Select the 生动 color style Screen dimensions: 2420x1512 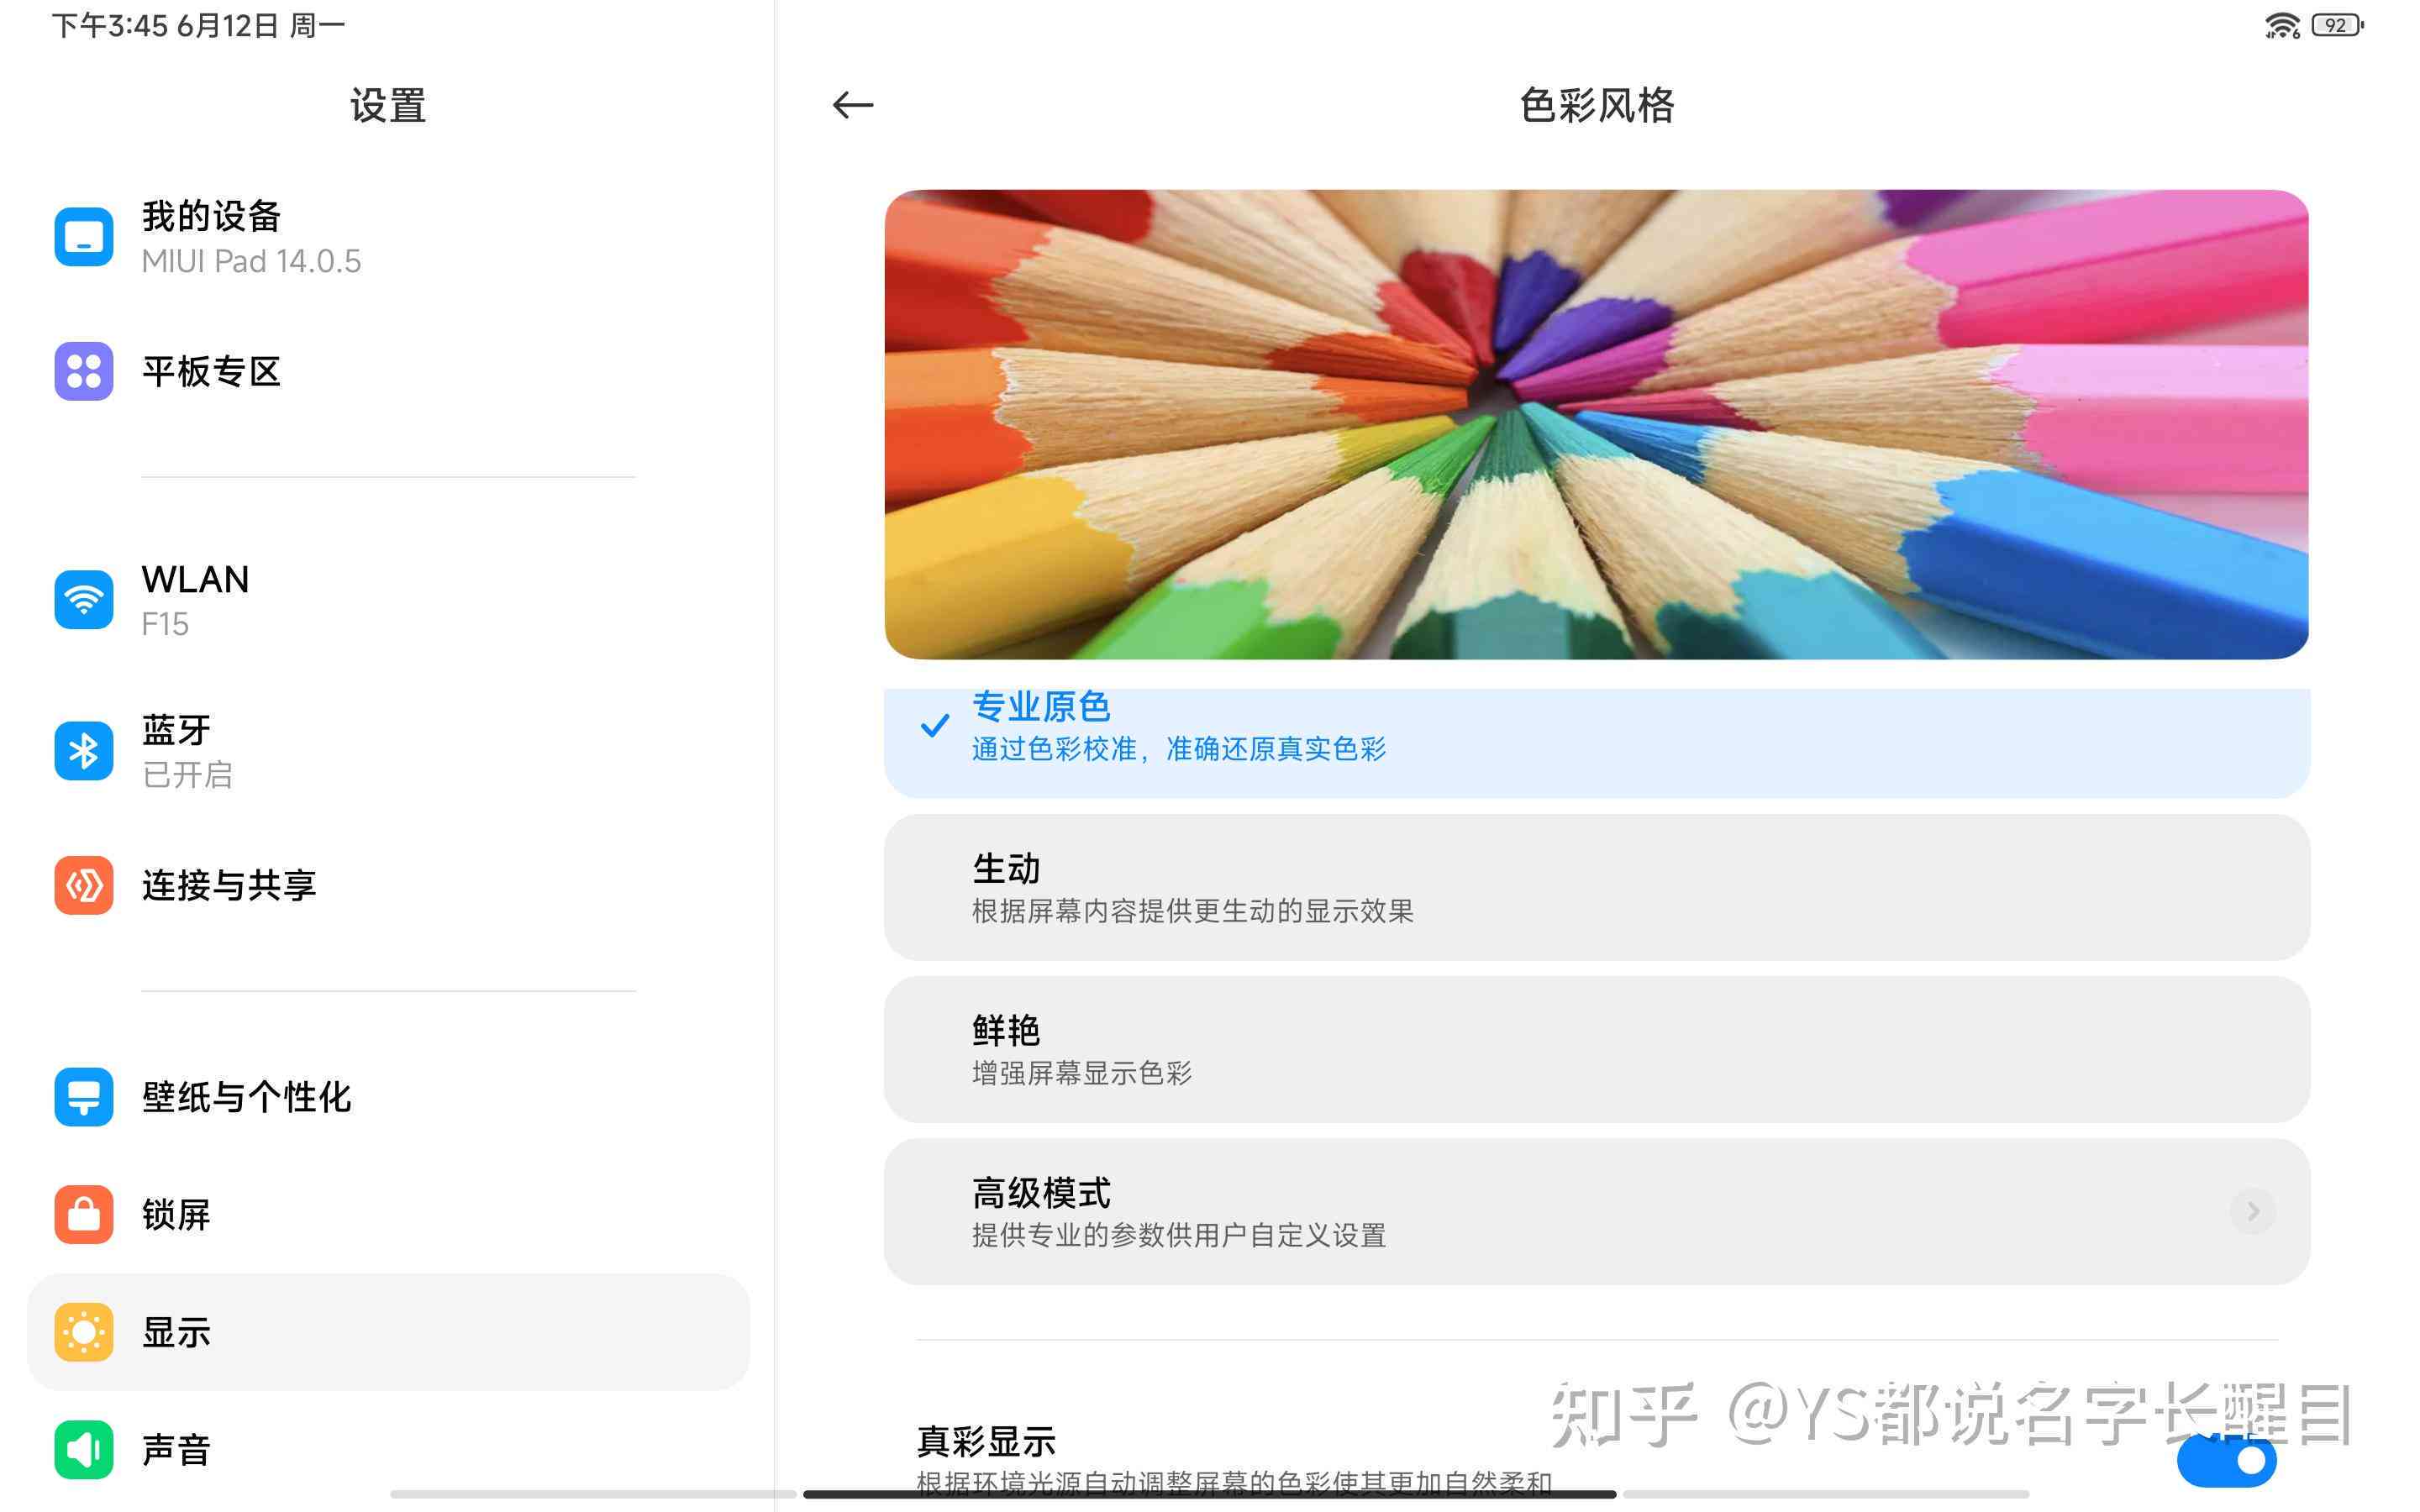1597,887
